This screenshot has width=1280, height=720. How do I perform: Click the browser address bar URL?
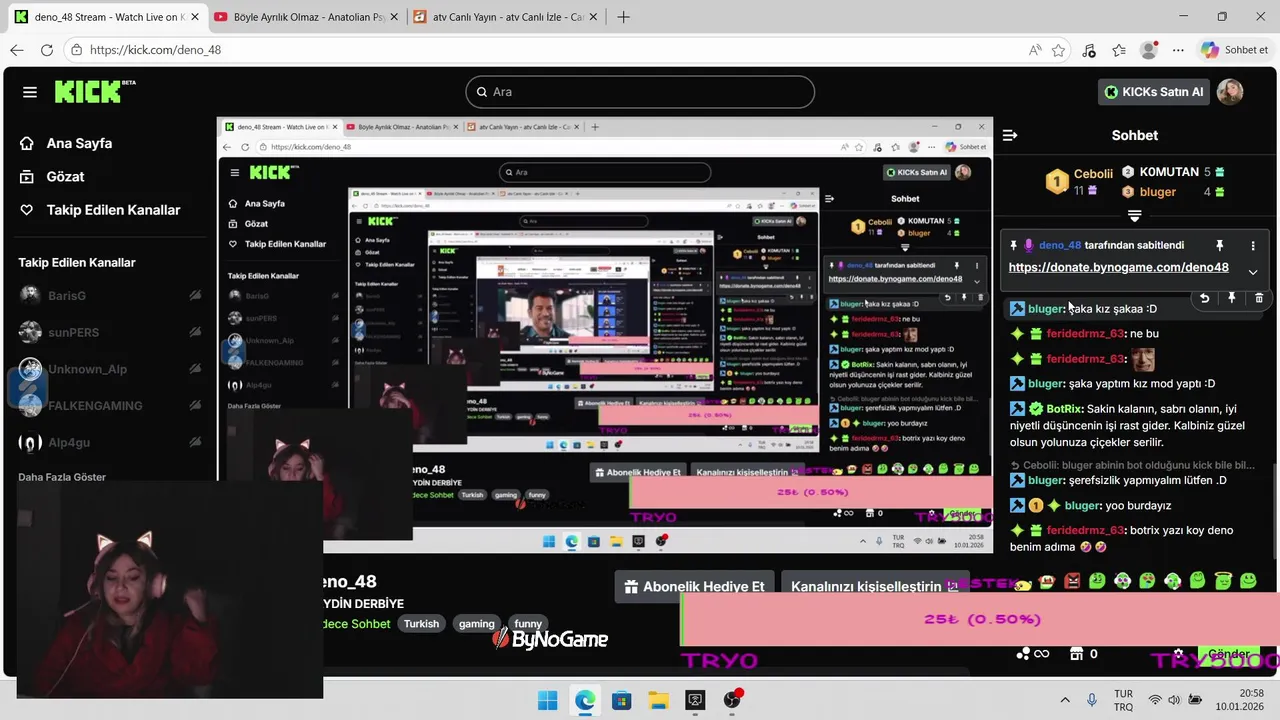coord(155,50)
